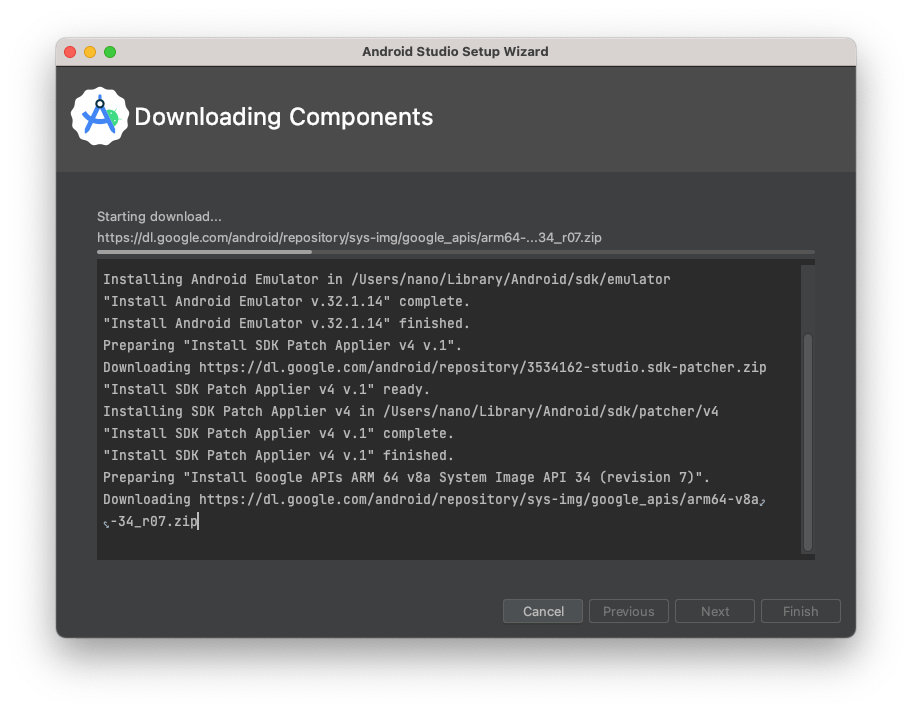The image size is (912, 712).
Task: Click the log pane vertical scrollbar
Action: pyautogui.click(x=807, y=442)
